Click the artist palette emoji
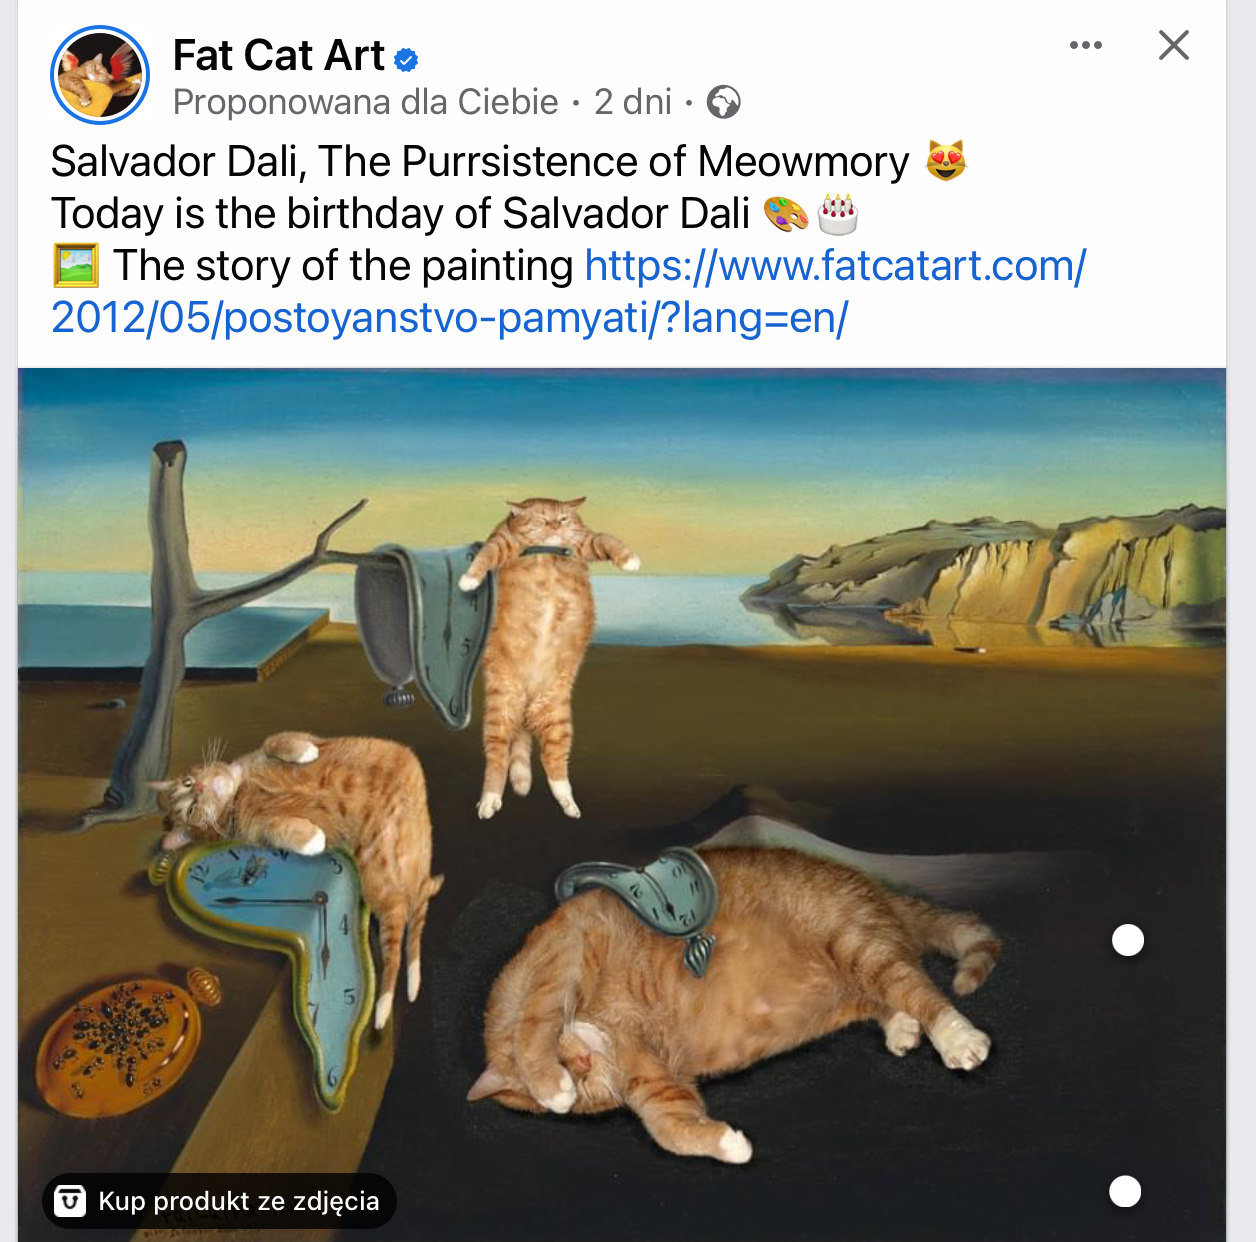This screenshot has height=1242, width=1256. point(786,214)
